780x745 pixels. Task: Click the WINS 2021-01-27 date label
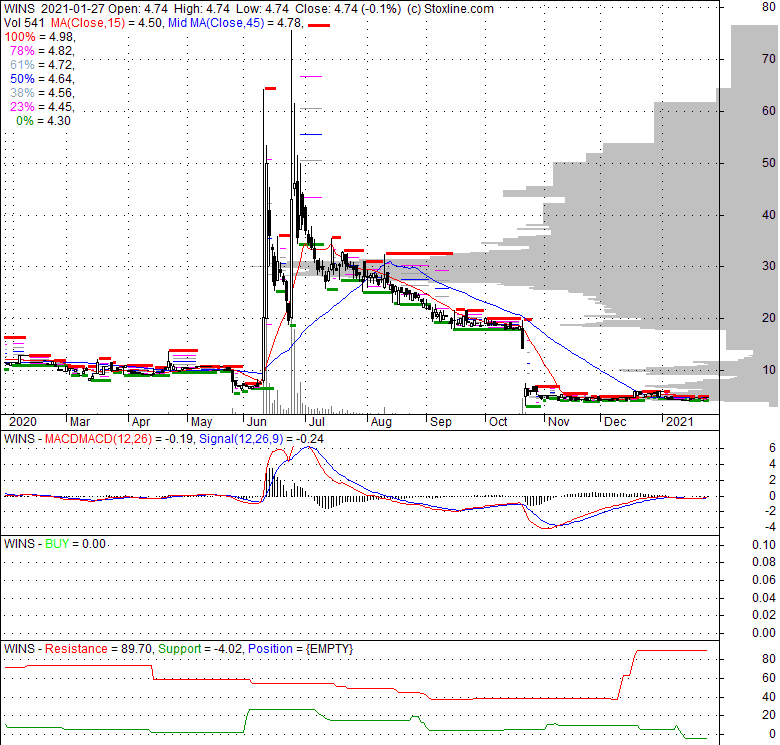coord(54,9)
